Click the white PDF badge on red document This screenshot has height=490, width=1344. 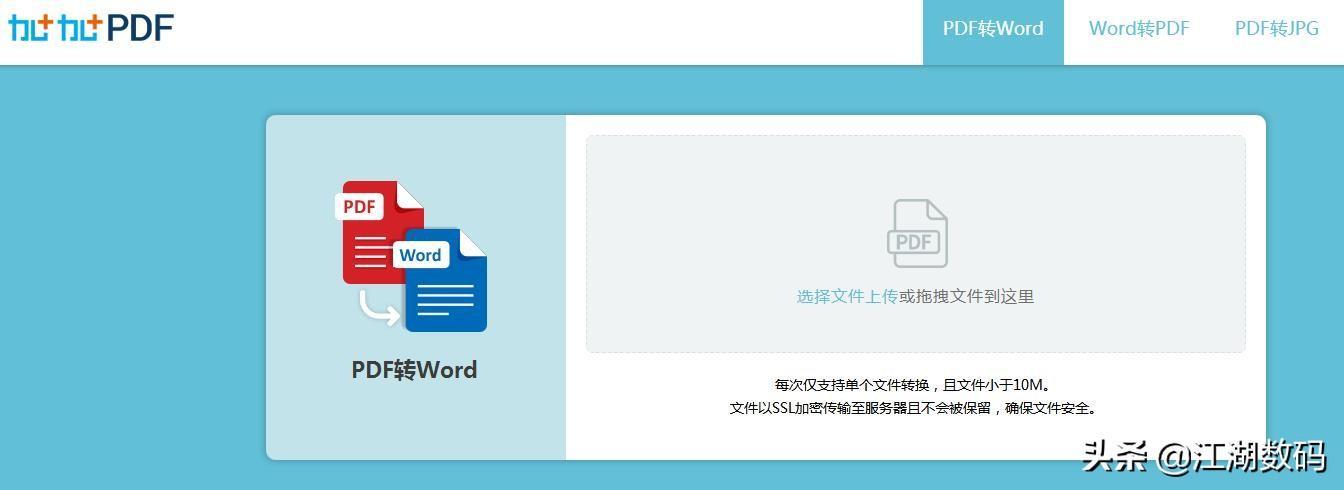[359, 207]
